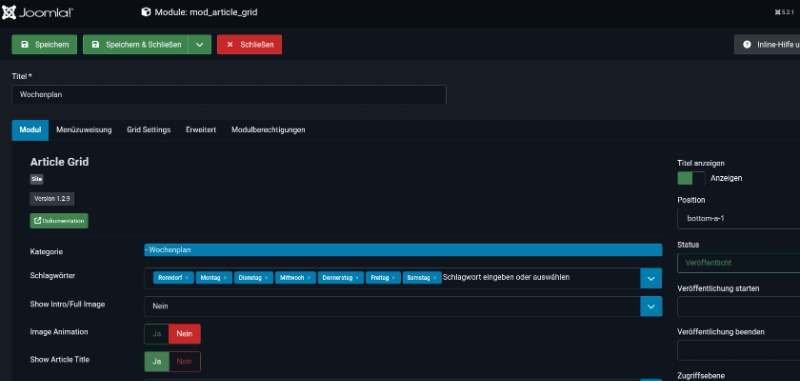Click the Schlagwörter label
The height and width of the screenshot is (381, 800).
[x=53, y=275]
